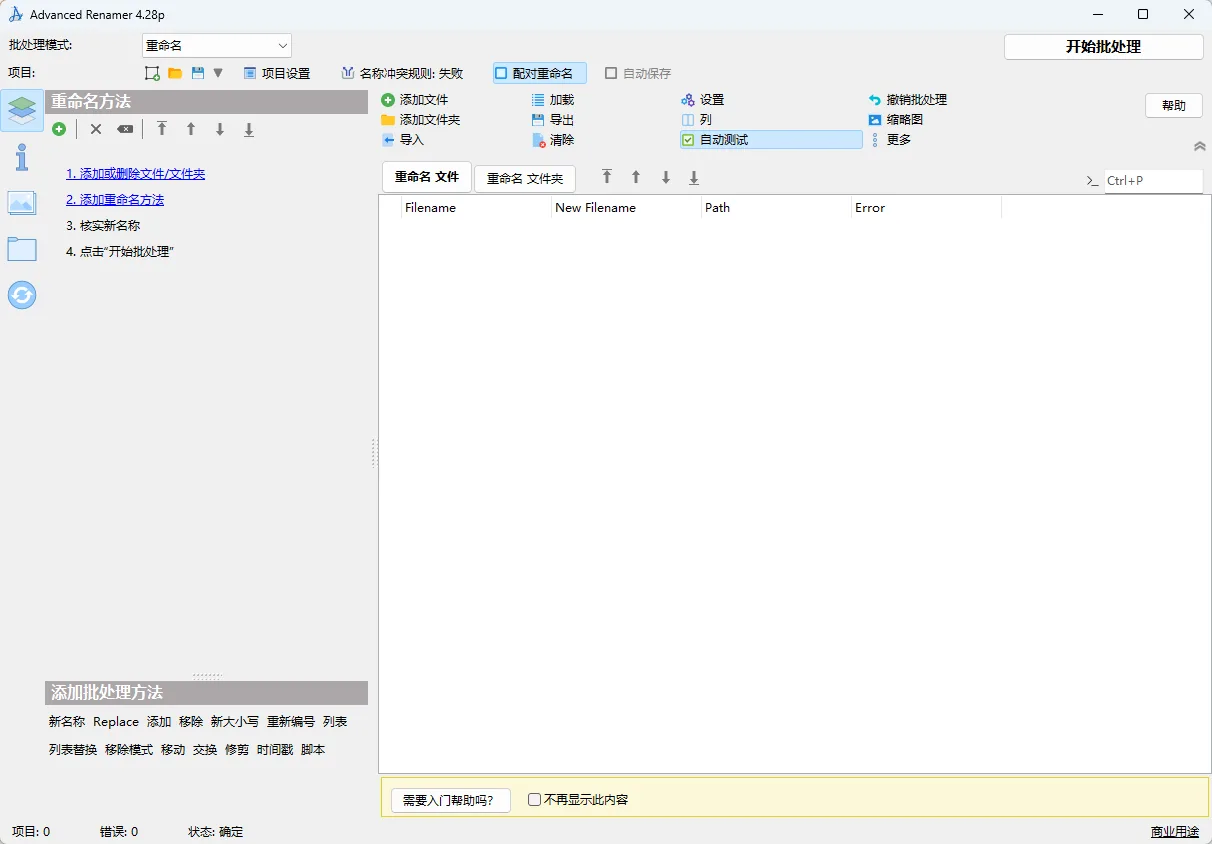
Task: Click the save project disk icon
Action: (198, 73)
